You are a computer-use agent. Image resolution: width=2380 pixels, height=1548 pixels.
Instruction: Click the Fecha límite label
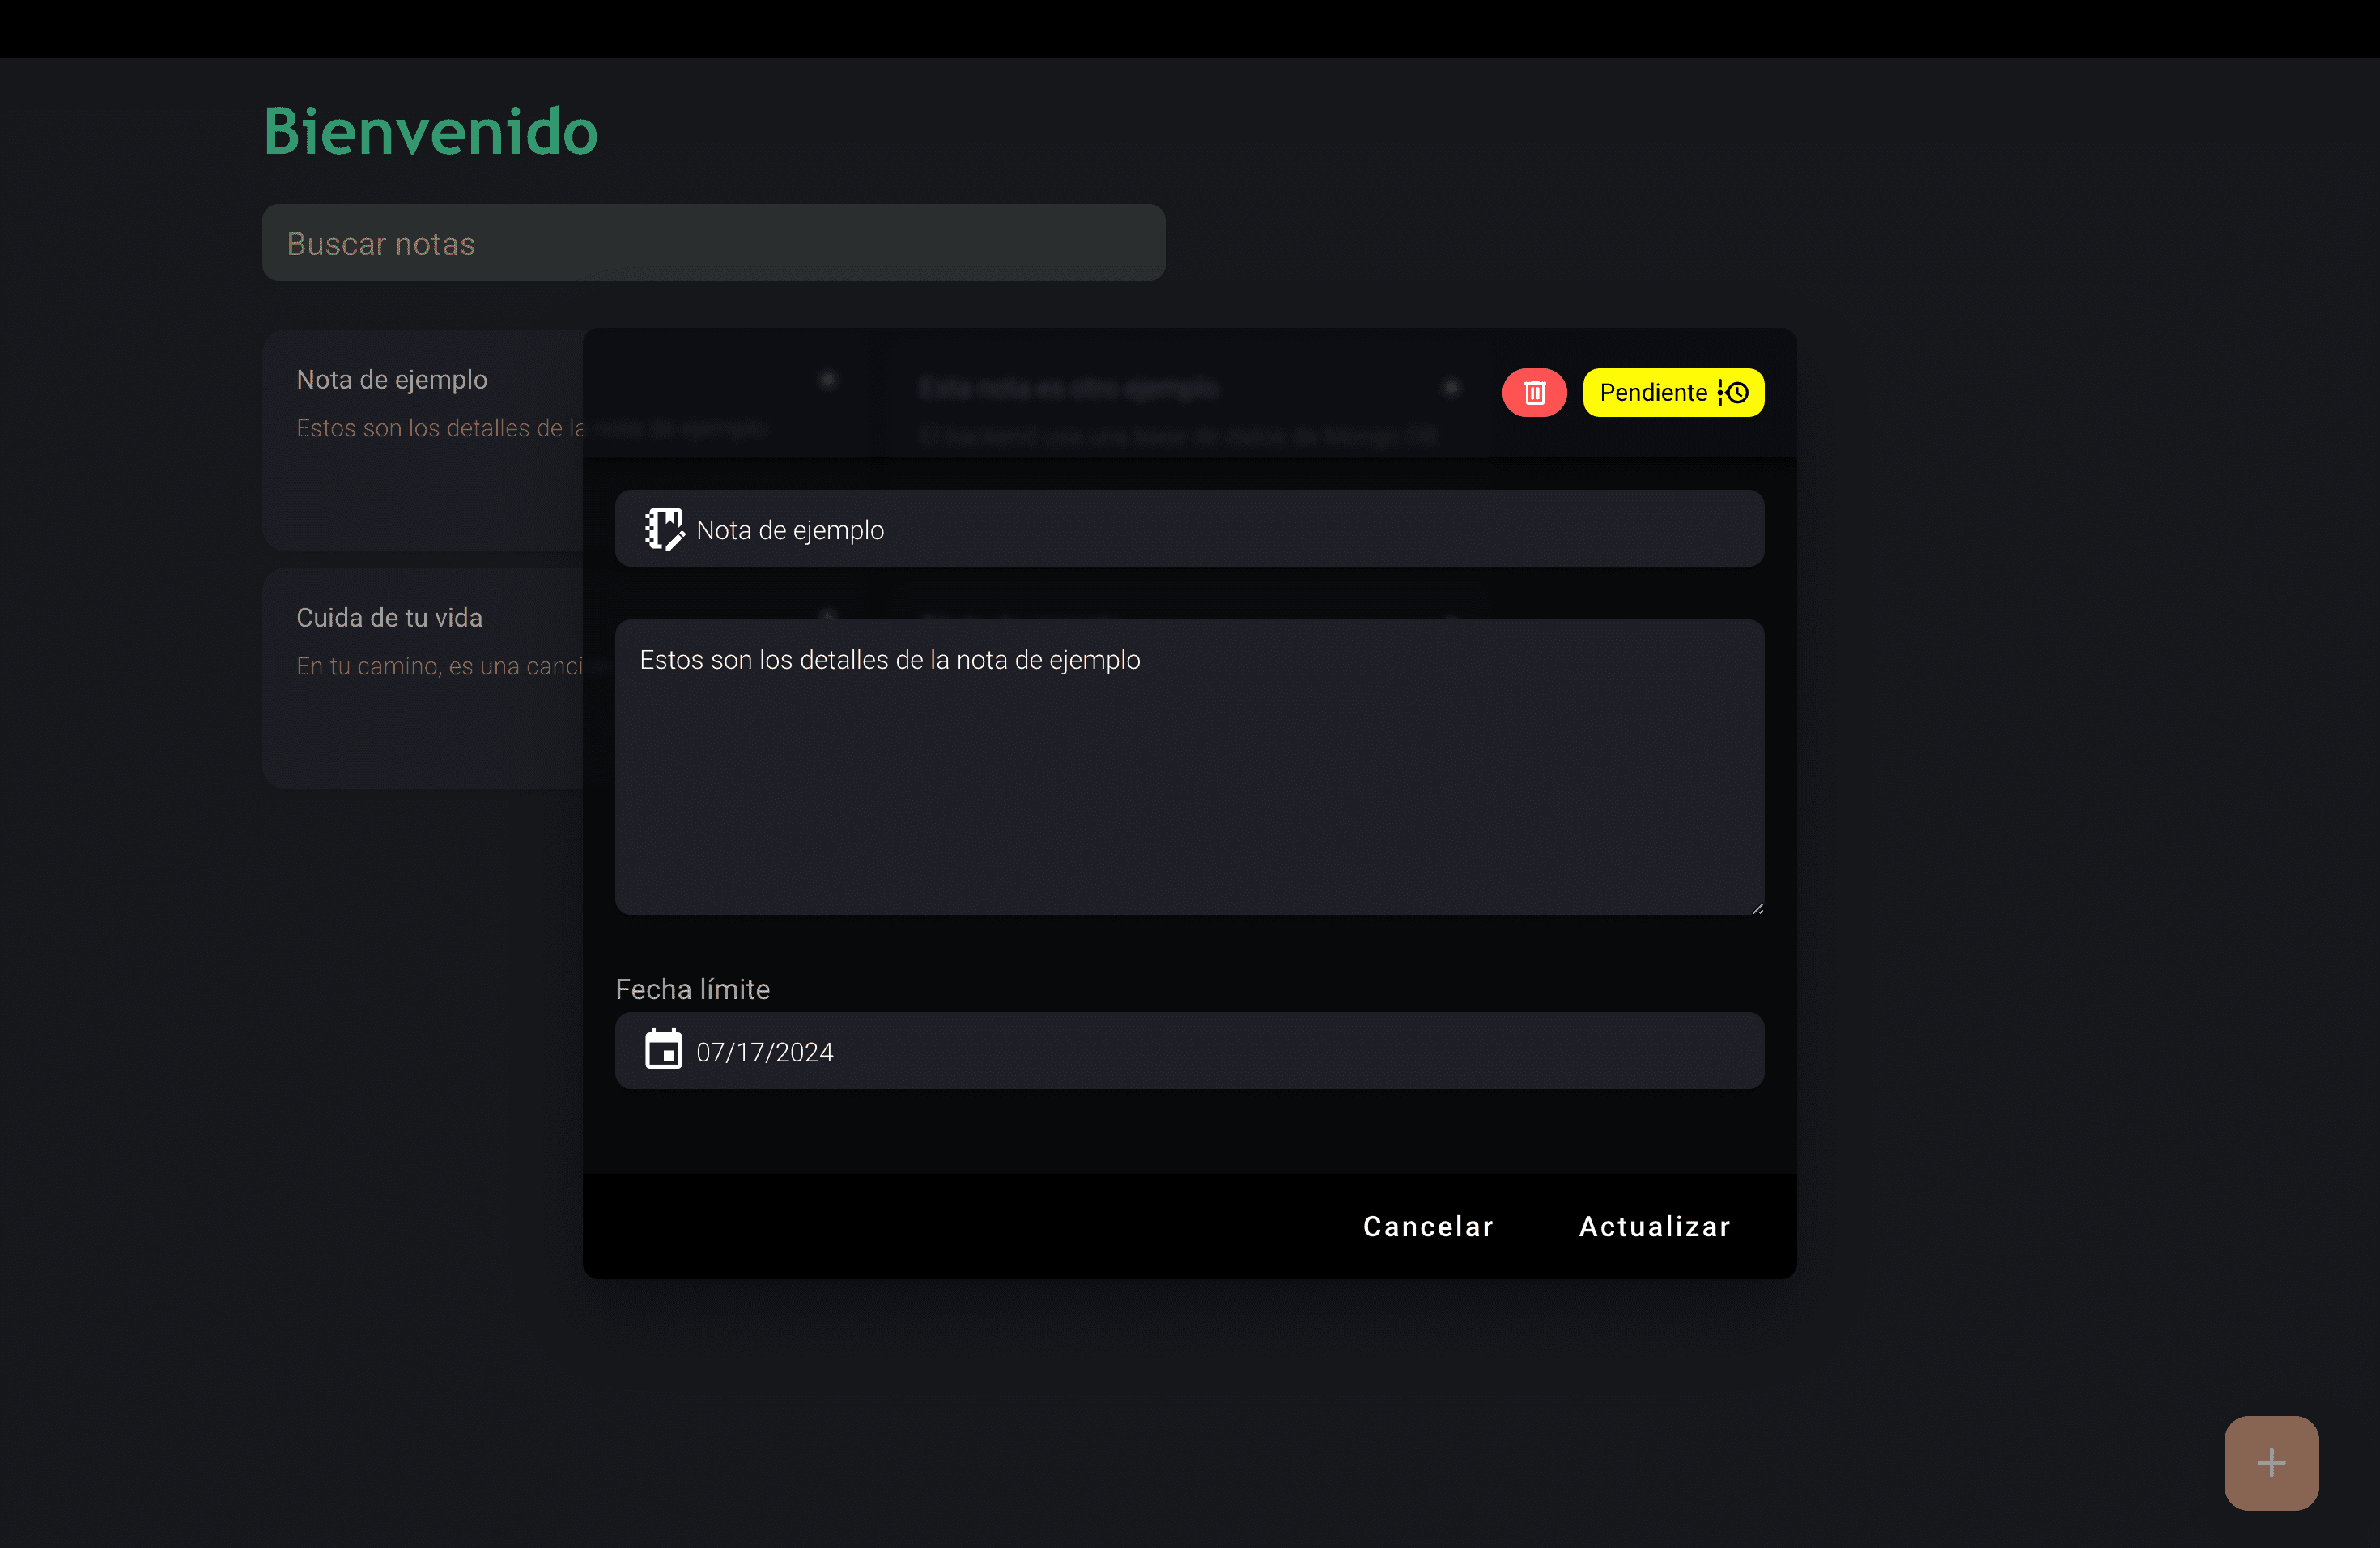pos(692,989)
